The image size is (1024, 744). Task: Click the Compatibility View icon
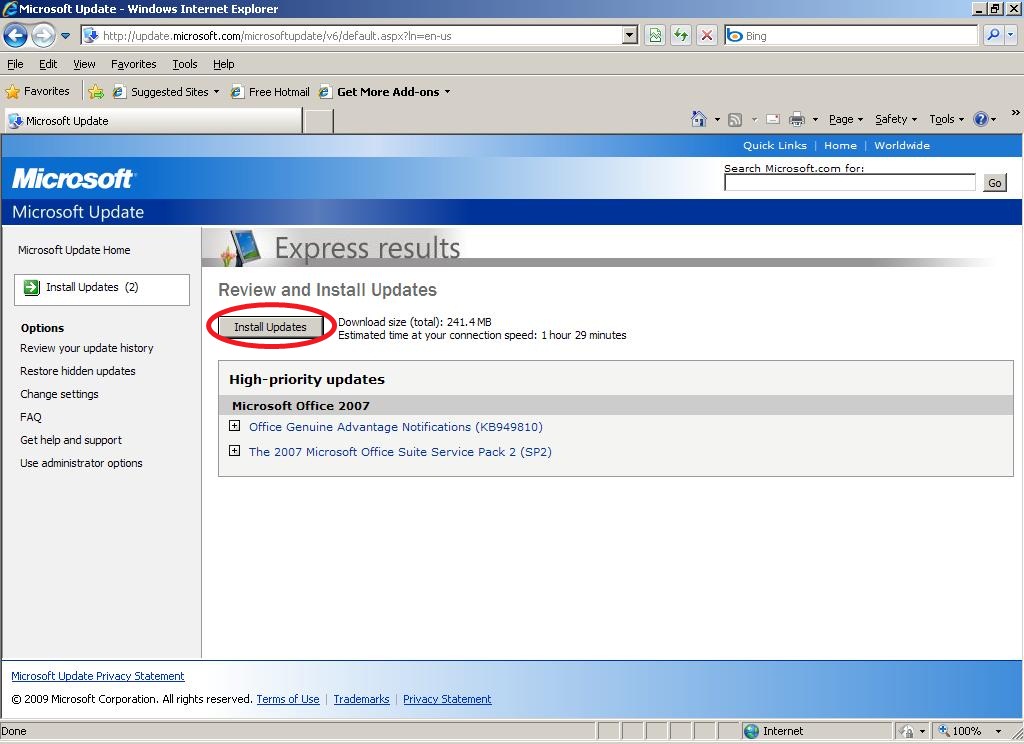point(655,36)
